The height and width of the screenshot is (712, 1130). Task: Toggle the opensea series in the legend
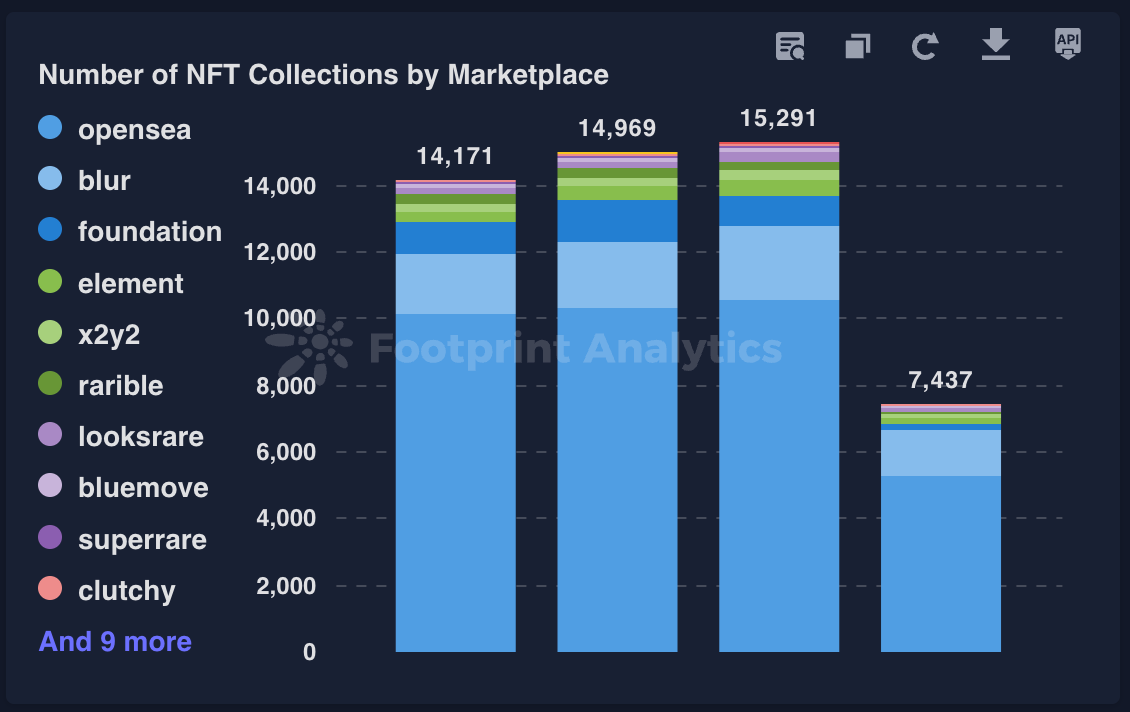coord(115,129)
